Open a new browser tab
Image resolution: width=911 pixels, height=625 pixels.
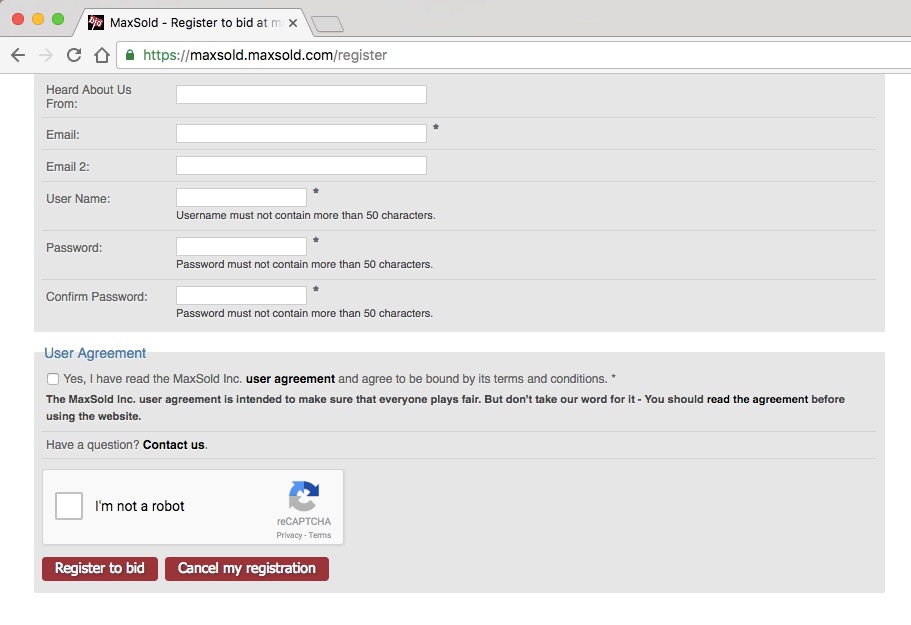(328, 24)
